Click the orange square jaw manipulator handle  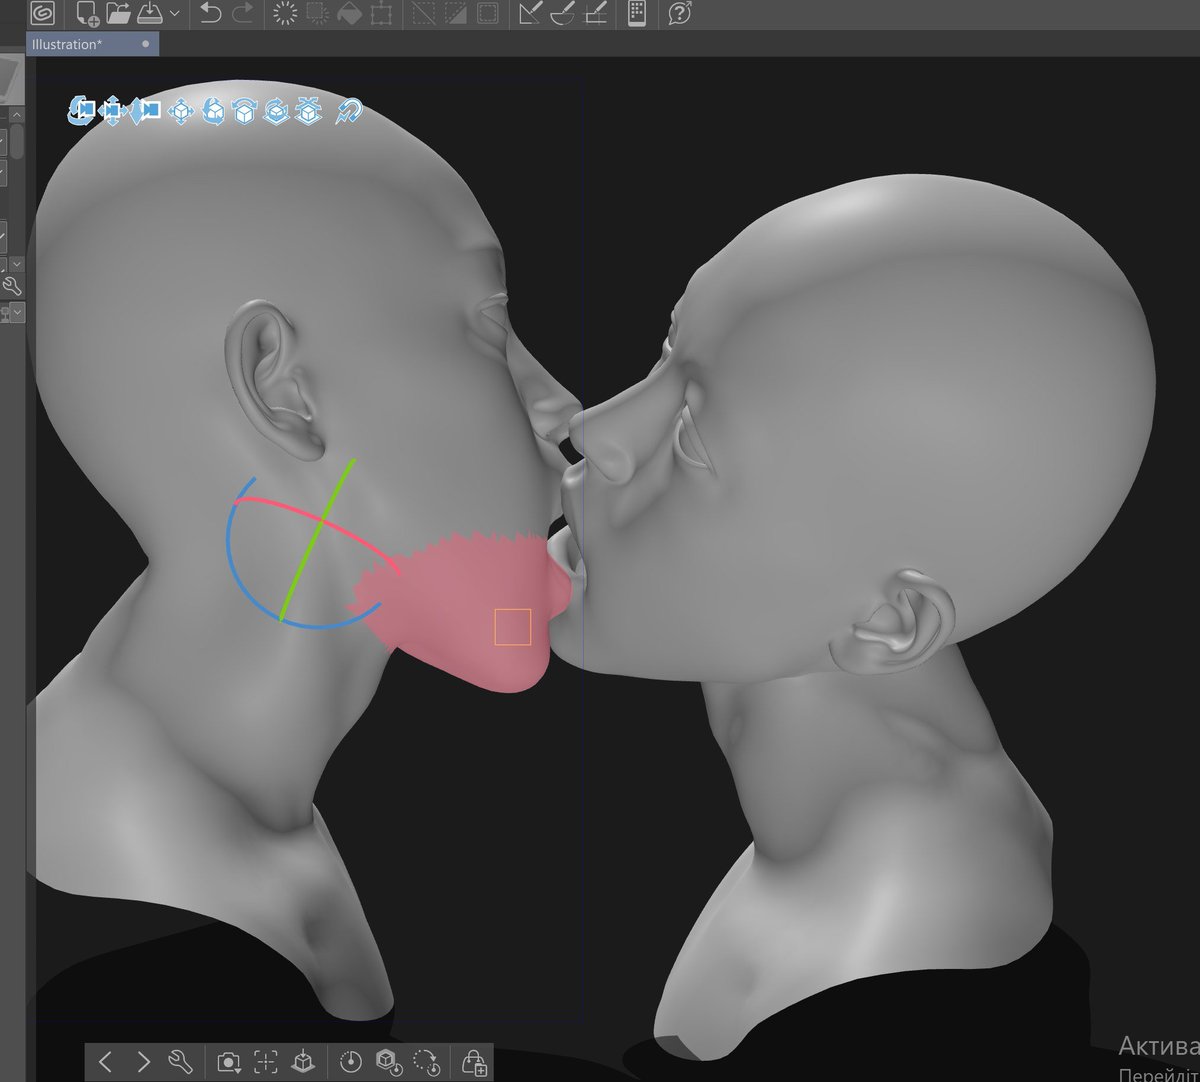512,627
